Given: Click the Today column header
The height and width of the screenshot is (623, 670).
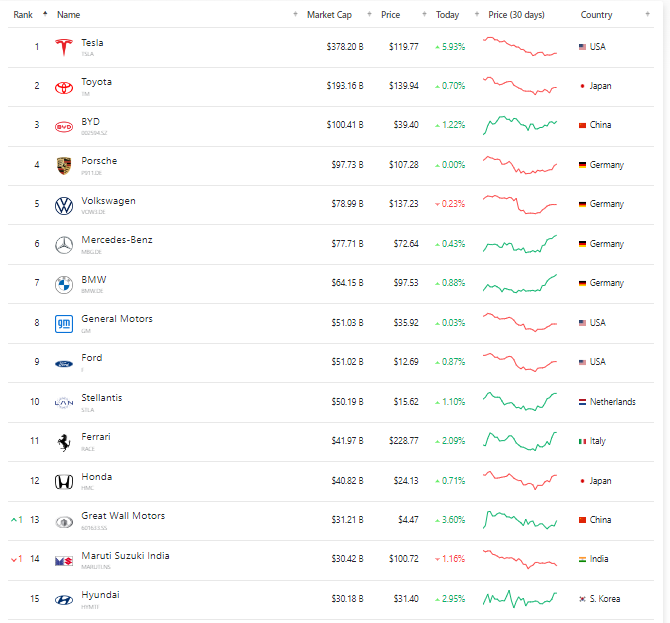Looking at the screenshot, I should pyautogui.click(x=447, y=15).
